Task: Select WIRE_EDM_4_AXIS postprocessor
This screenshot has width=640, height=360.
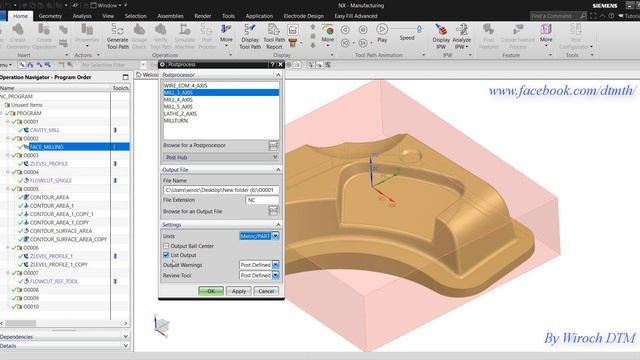Action: point(185,85)
